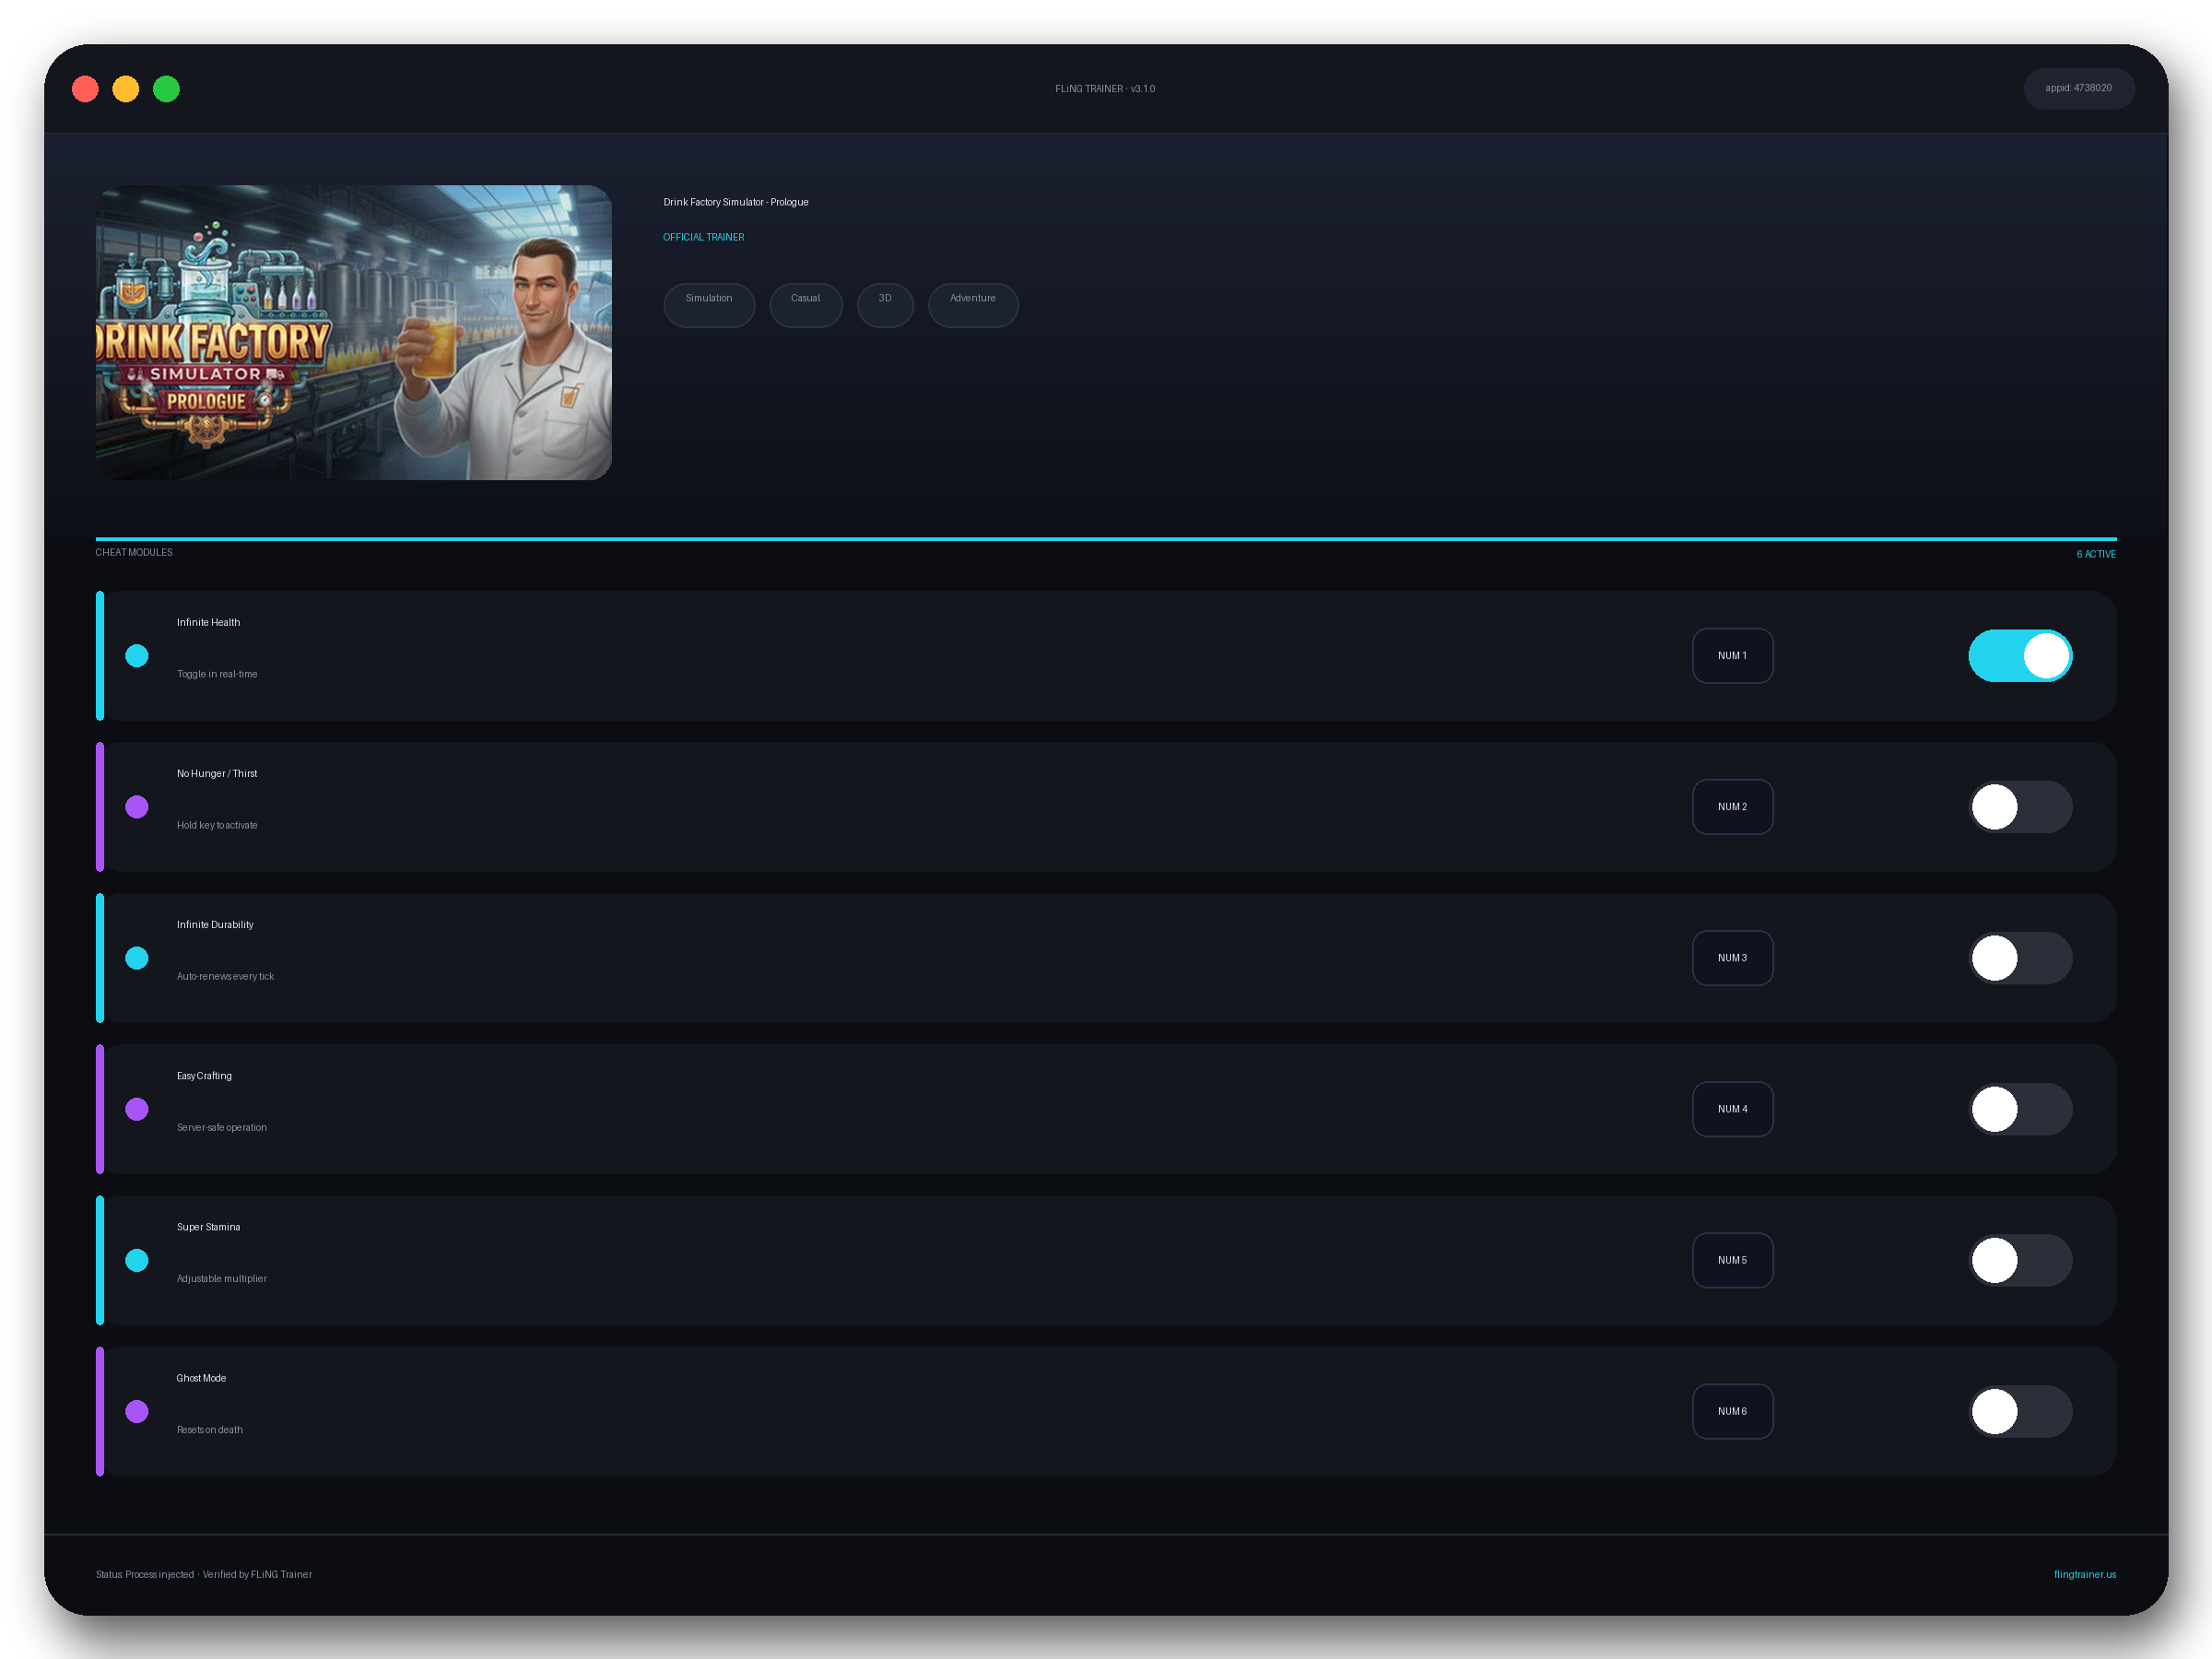Click the Easy Crafting module name
Image resolution: width=2212 pixels, height=1659 pixels.
[x=204, y=1075]
